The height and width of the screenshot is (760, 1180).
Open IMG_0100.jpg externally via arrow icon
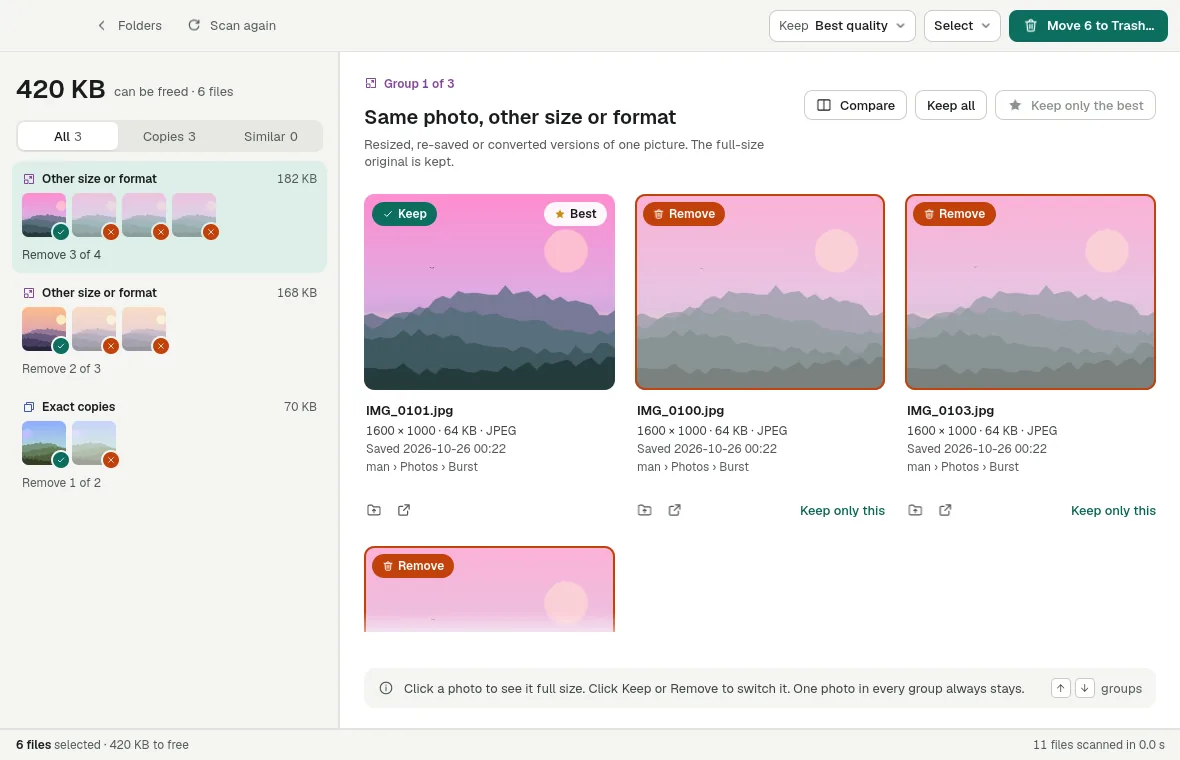(675, 510)
